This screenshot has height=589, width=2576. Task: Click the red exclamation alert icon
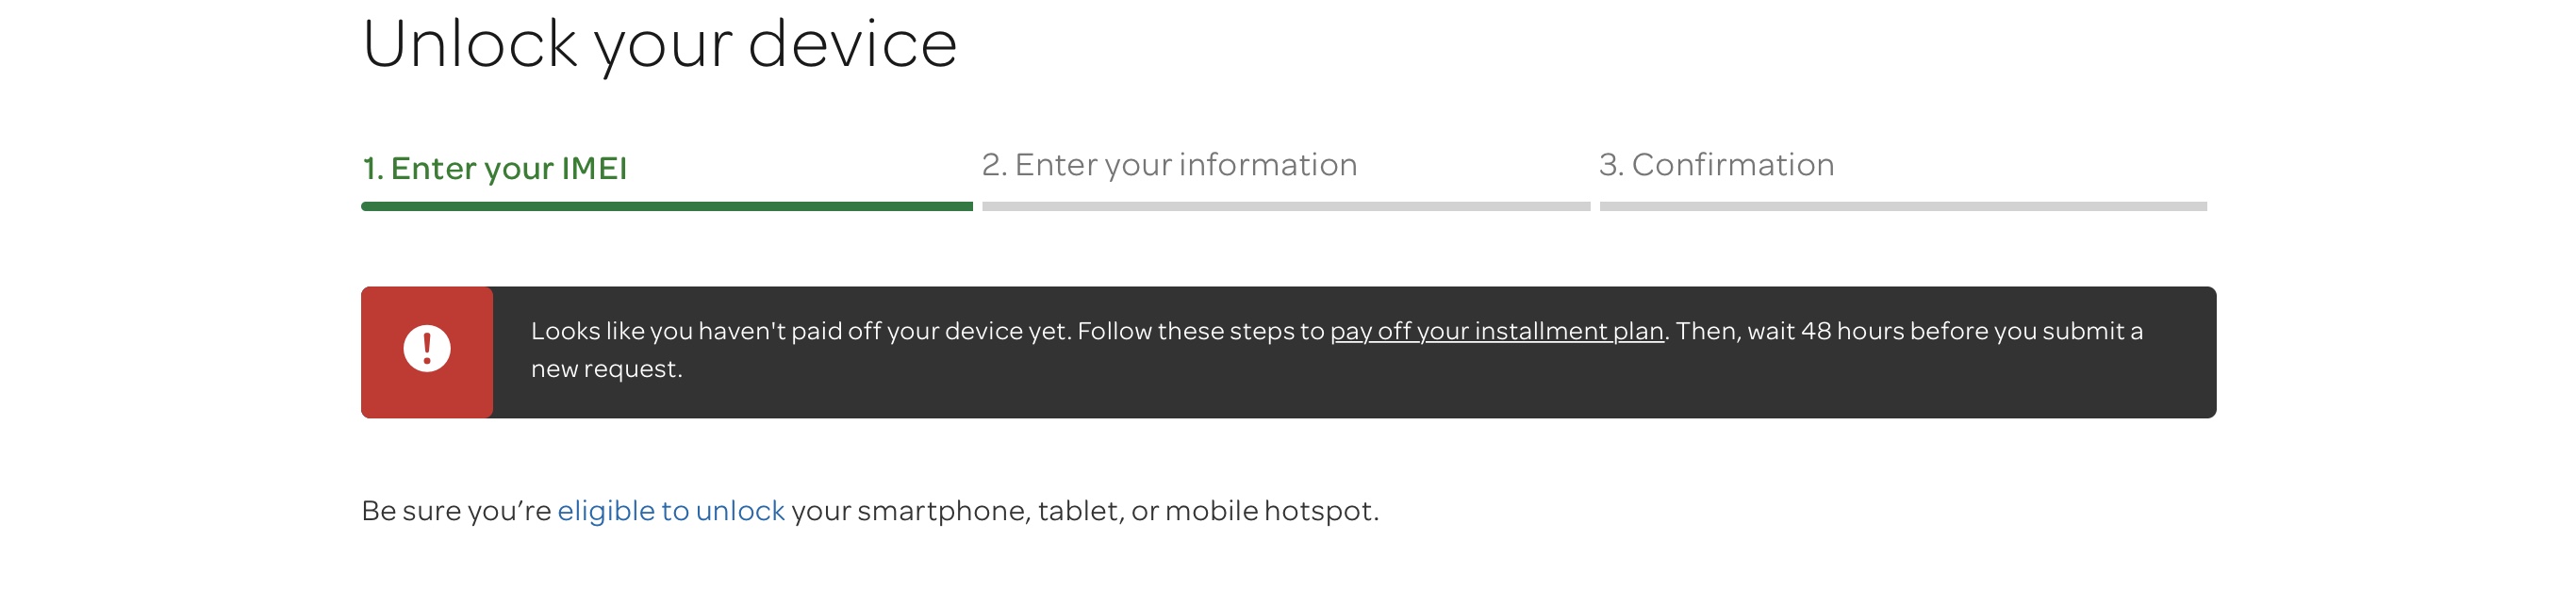(427, 349)
